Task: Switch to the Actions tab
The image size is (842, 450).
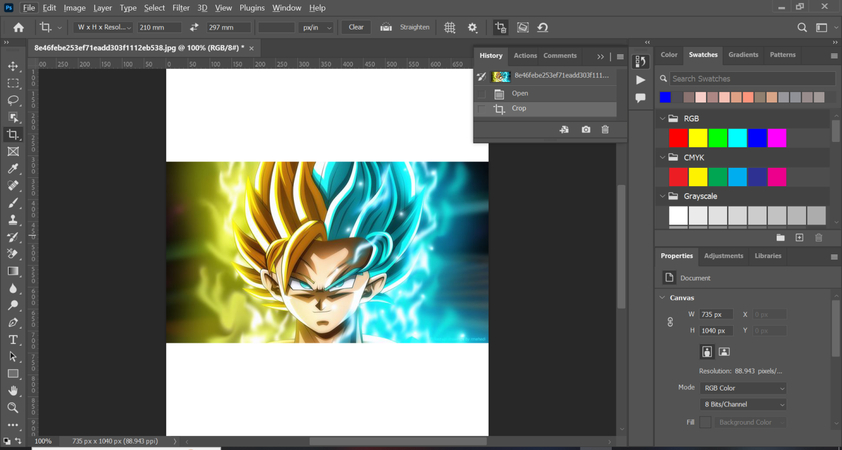Action: click(525, 55)
